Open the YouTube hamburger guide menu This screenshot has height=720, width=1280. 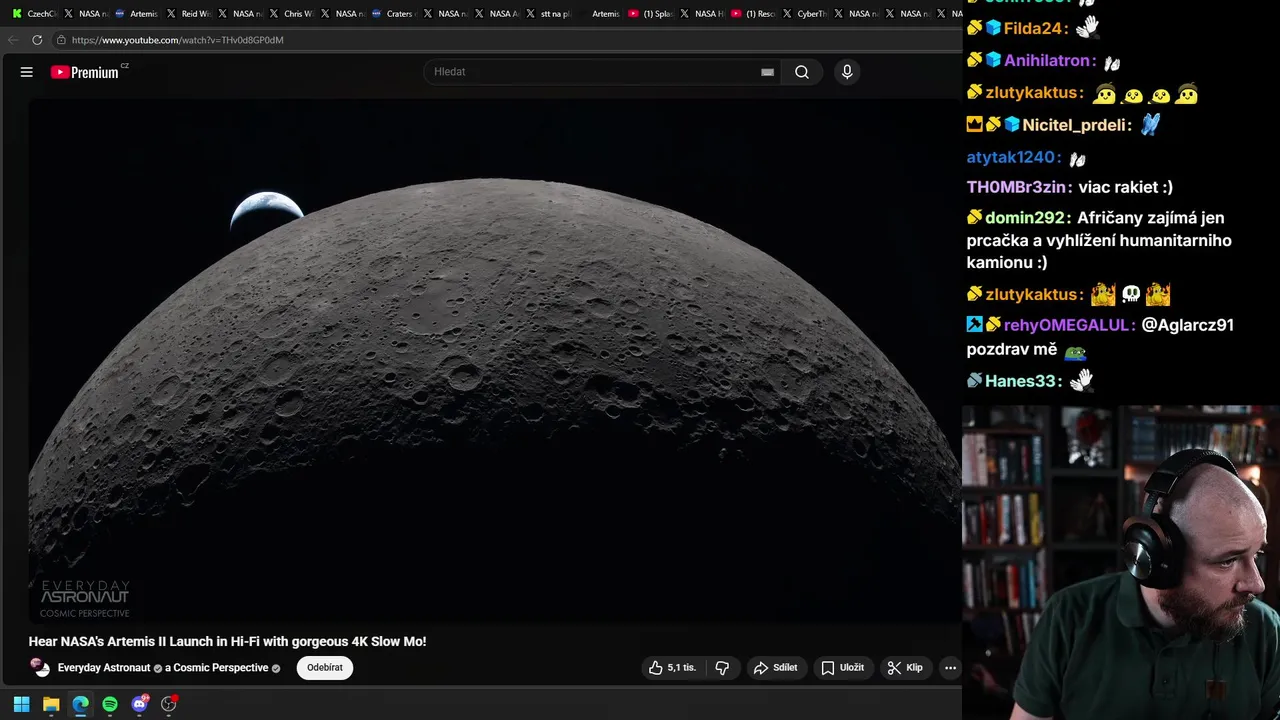coord(27,72)
